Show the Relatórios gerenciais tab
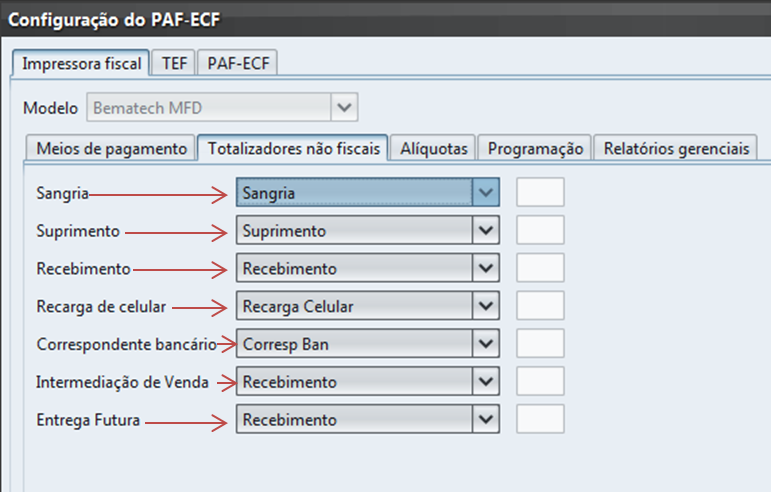The image size is (772, 492). (x=675, y=148)
